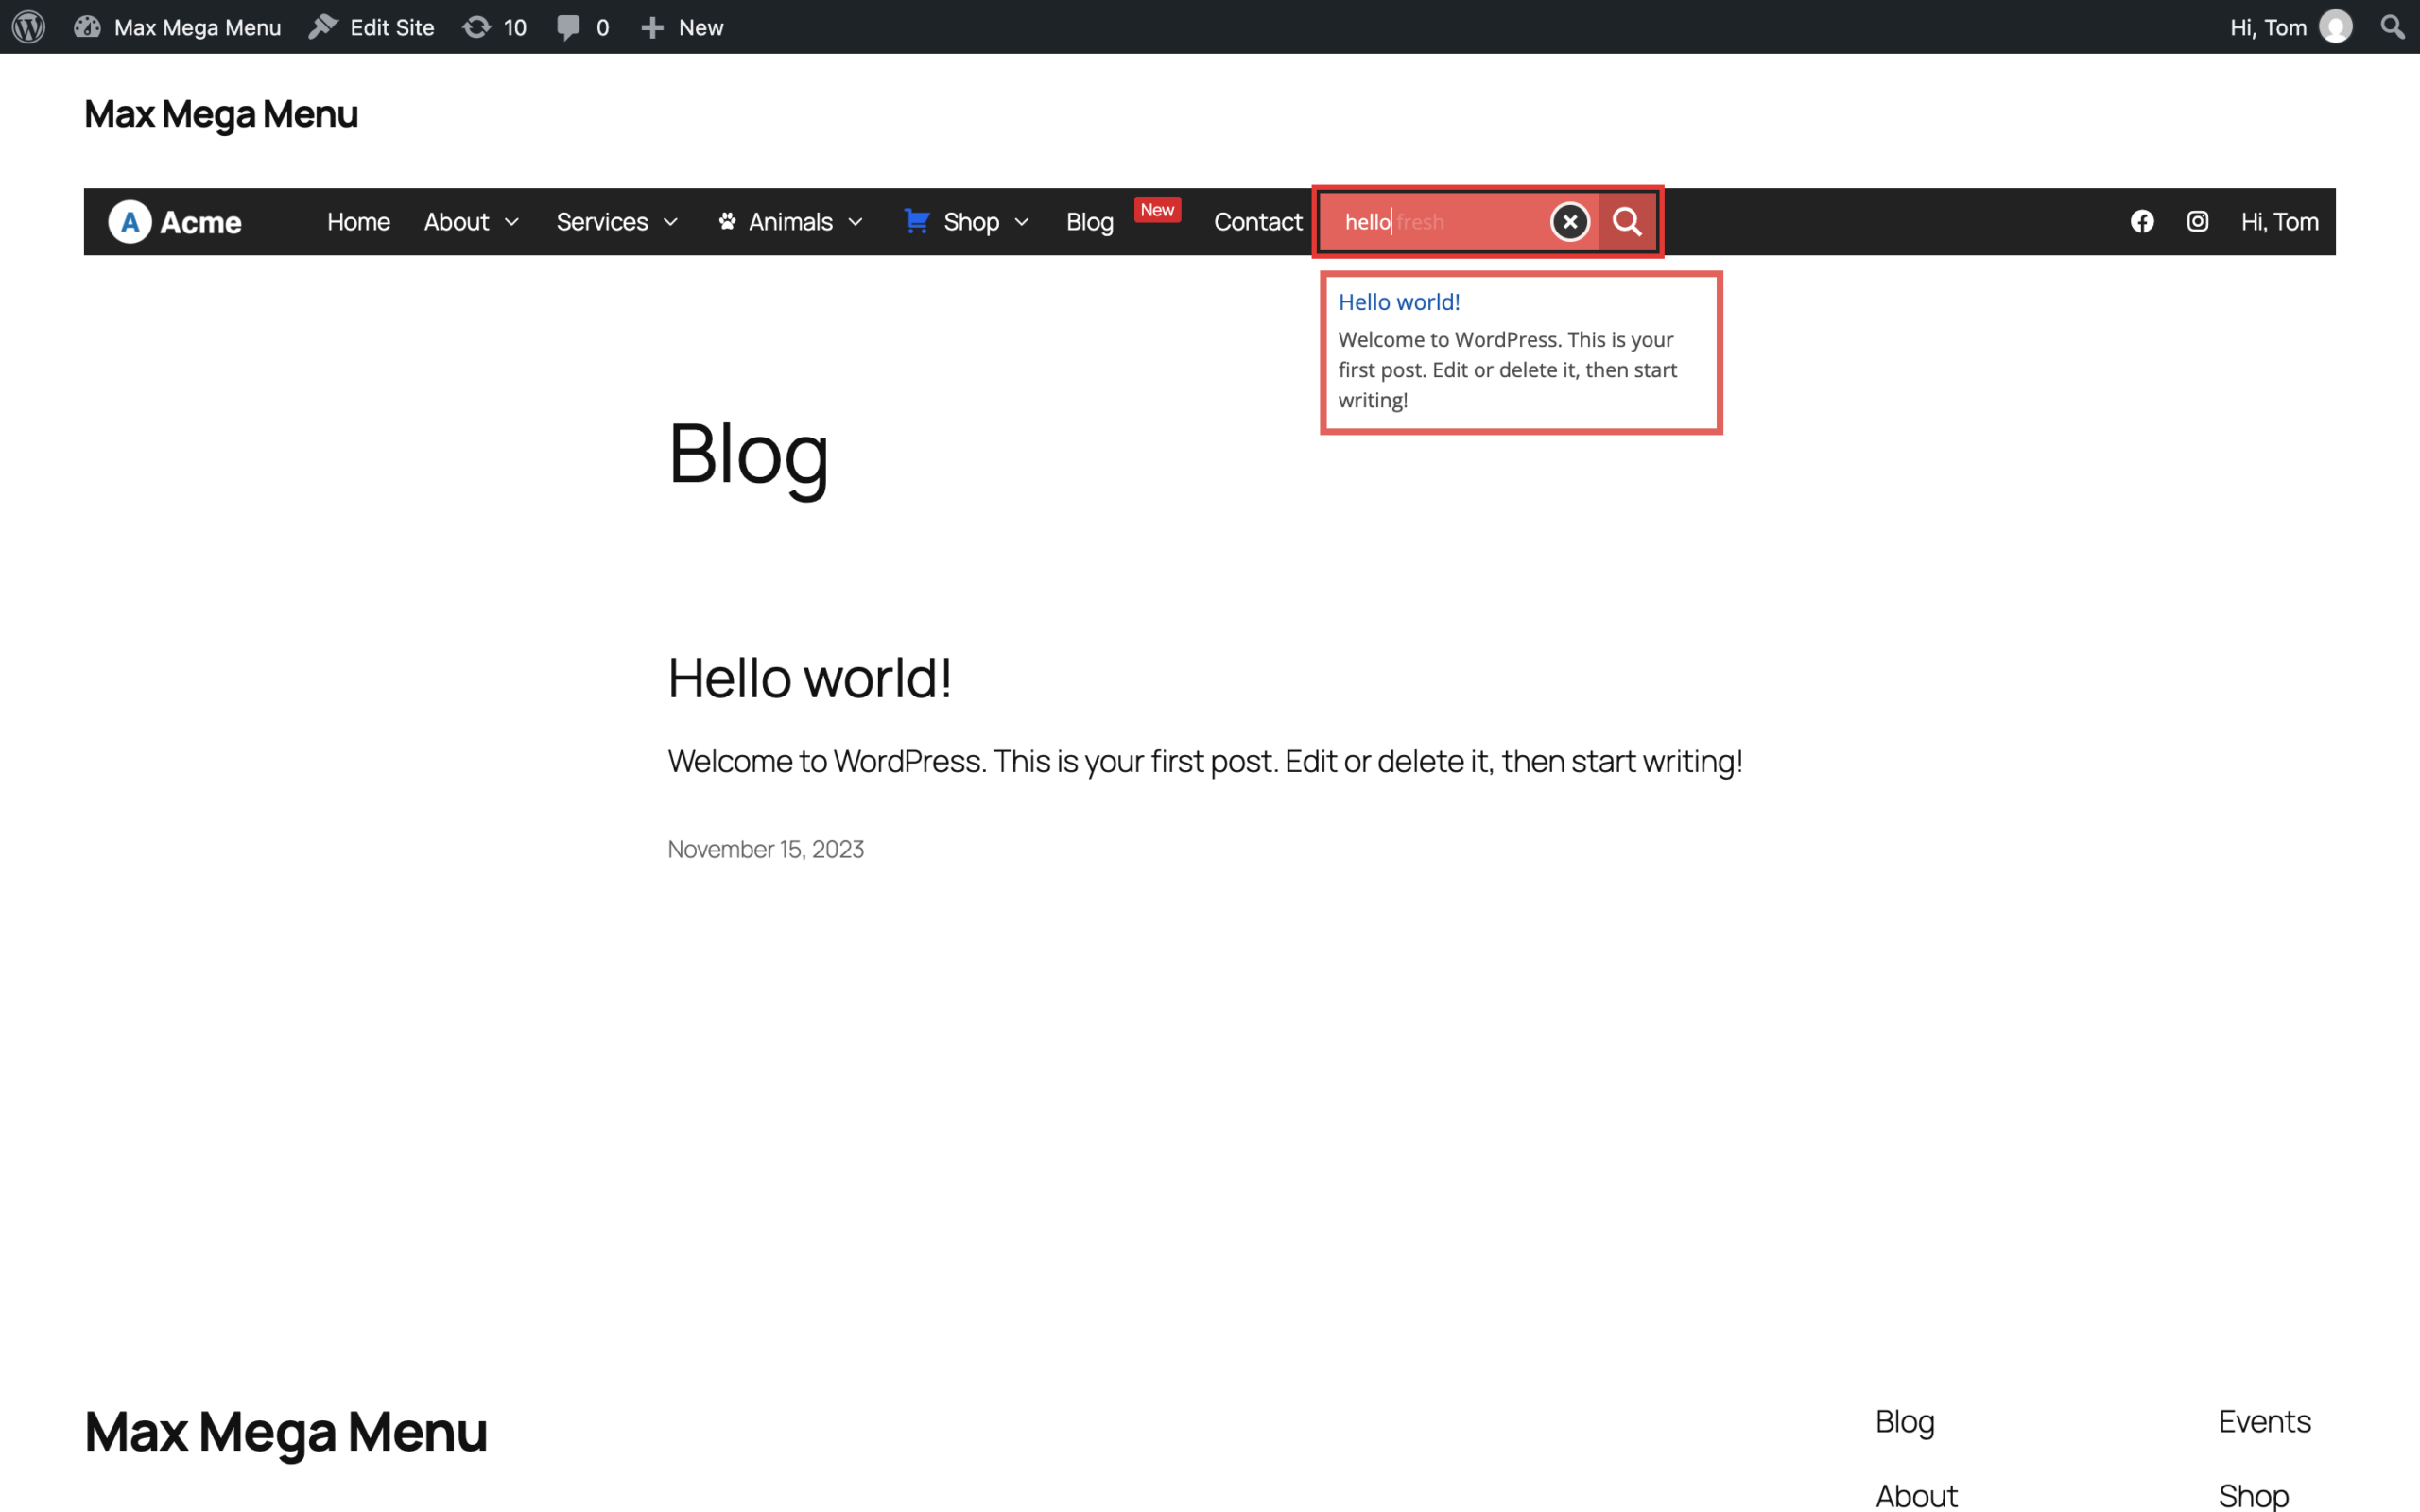Image resolution: width=2420 pixels, height=1512 pixels.
Task: Submit search with the magnifier button
Action: [1627, 222]
